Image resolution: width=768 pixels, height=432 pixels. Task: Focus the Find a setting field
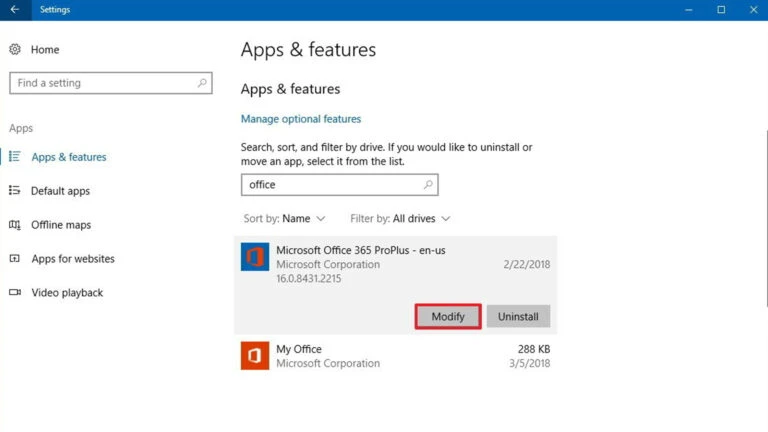pos(100,83)
